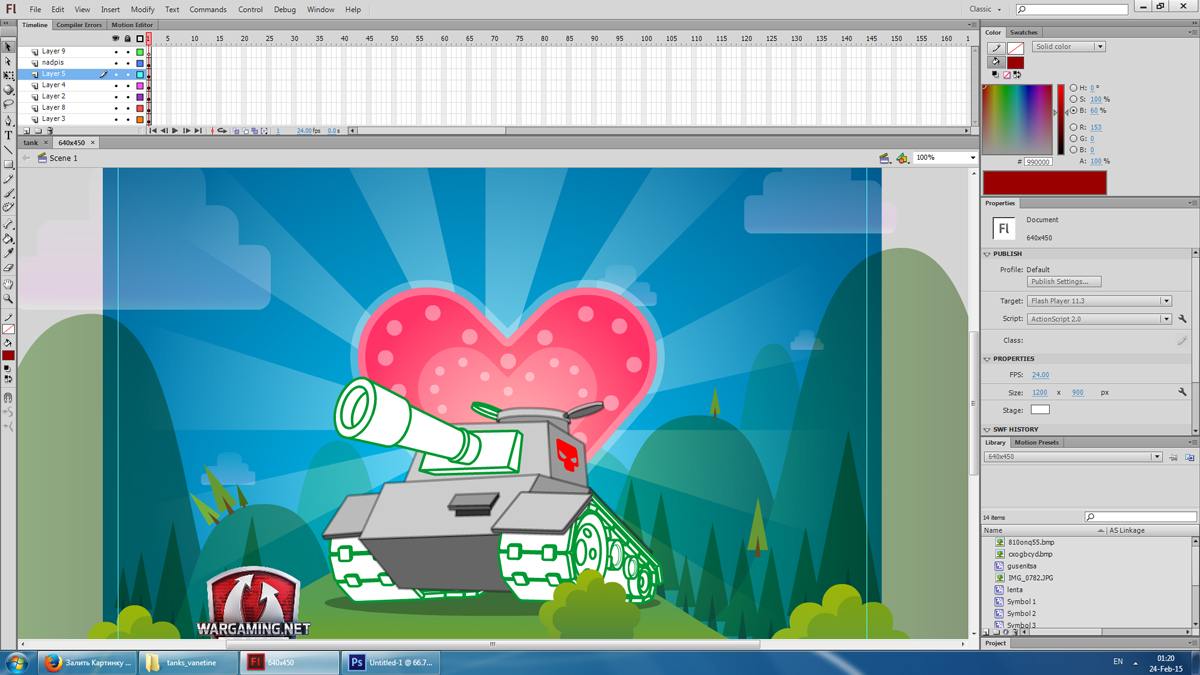
Task: Click the Edit Scene icon above stage
Action: (x=884, y=158)
